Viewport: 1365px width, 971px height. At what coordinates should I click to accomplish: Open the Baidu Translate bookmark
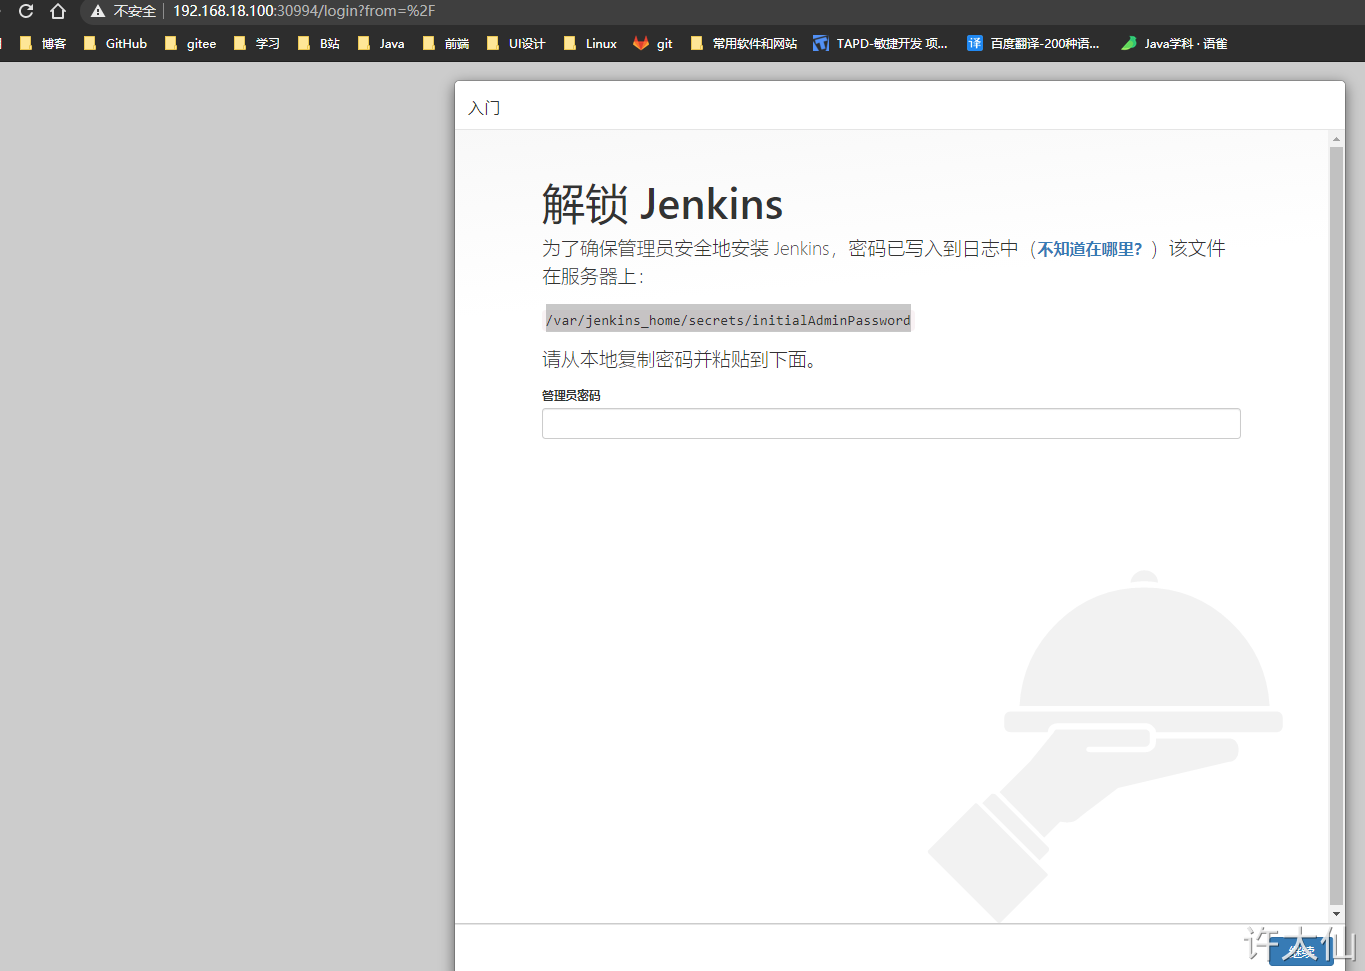[x=1033, y=43]
